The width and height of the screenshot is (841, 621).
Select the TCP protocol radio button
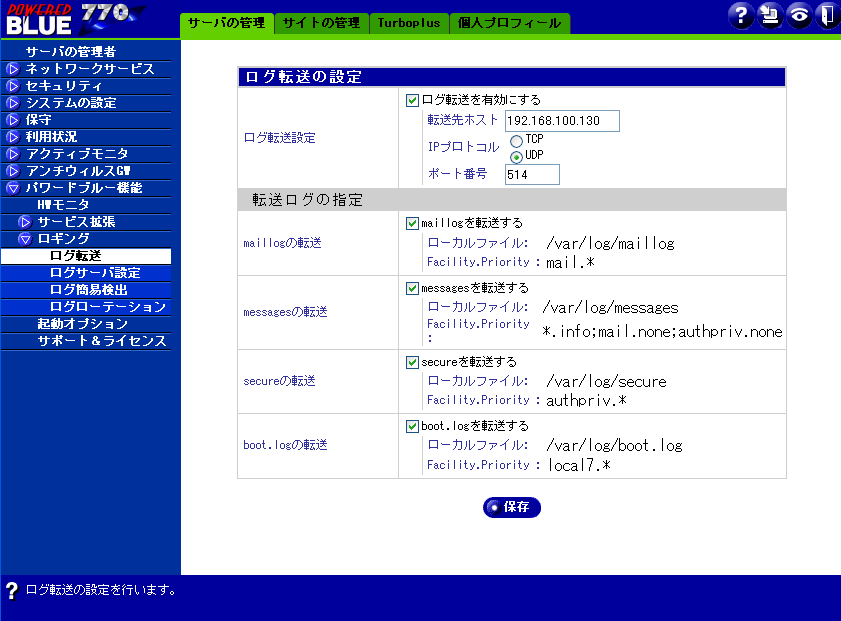[516, 142]
